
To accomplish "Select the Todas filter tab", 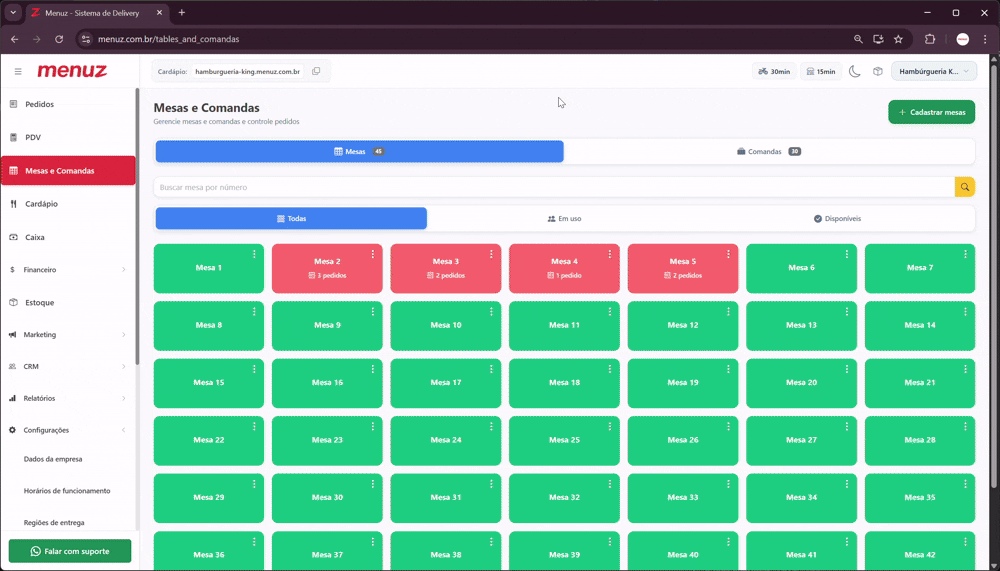I will pyautogui.click(x=291, y=218).
